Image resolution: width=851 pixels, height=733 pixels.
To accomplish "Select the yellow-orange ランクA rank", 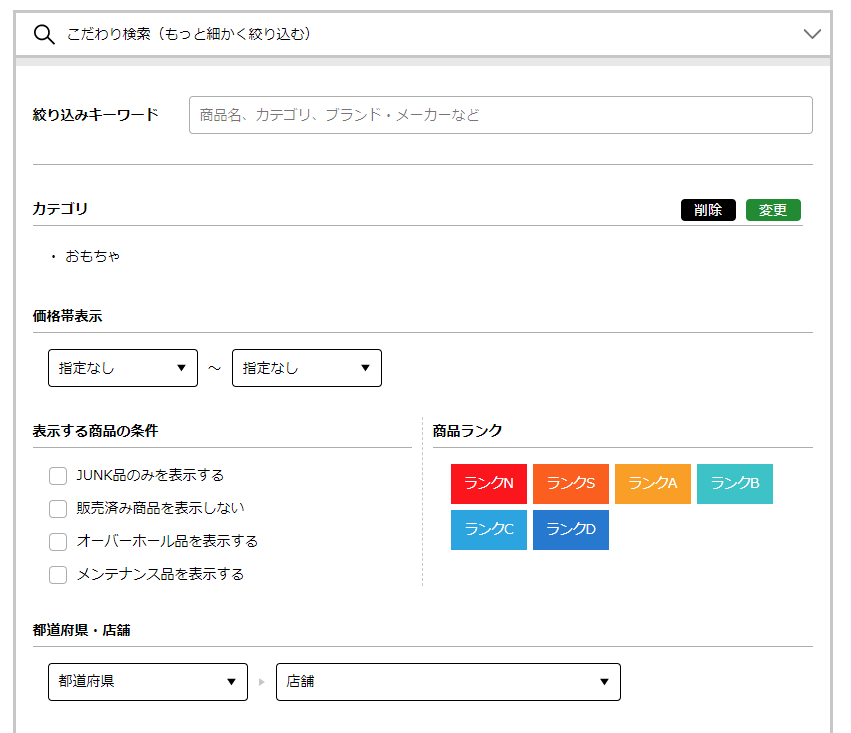I will [x=653, y=484].
